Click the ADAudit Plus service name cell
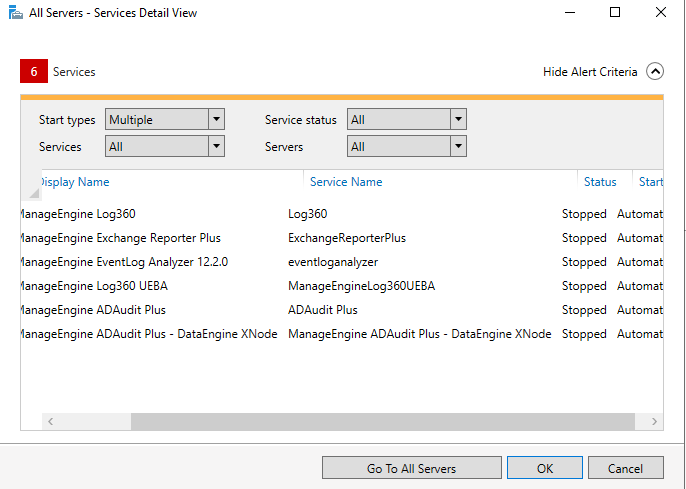 coord(322,310)
